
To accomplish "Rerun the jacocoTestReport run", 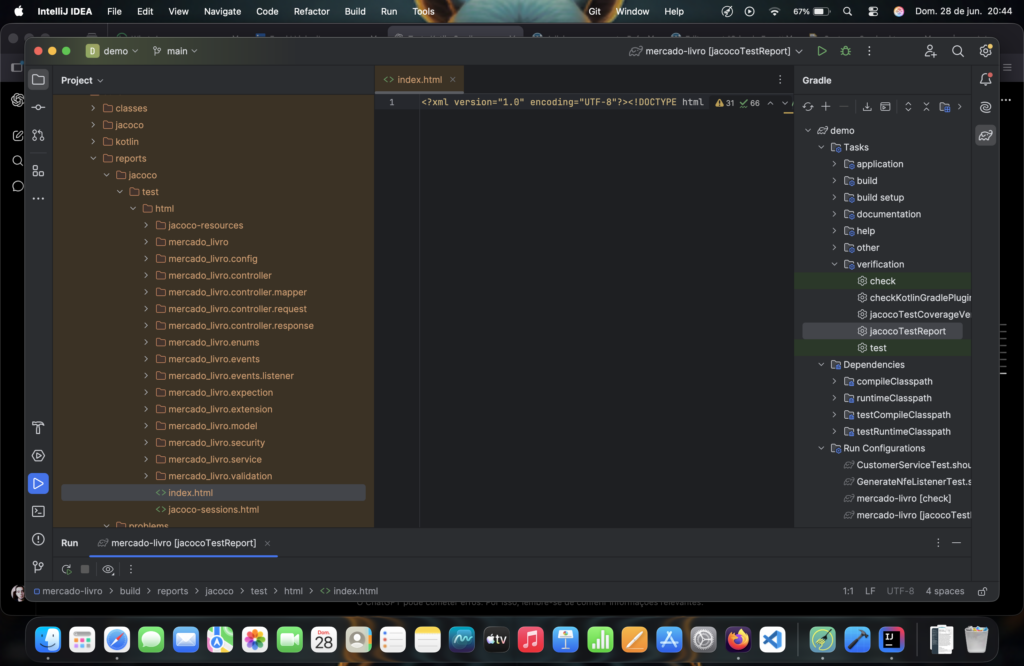I will pos(66,569).
